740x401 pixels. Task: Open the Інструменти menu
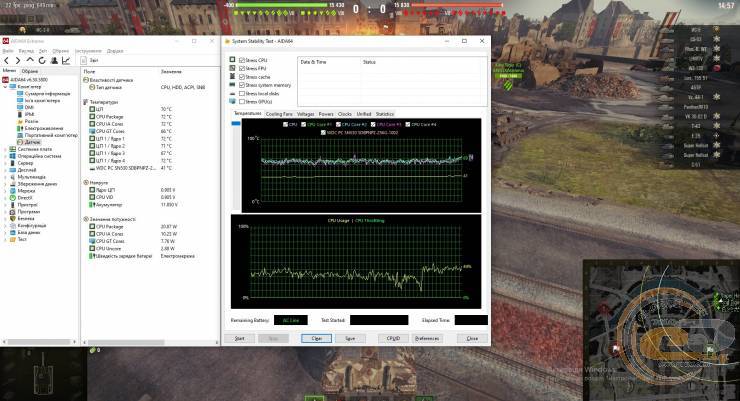pos(88,51)
